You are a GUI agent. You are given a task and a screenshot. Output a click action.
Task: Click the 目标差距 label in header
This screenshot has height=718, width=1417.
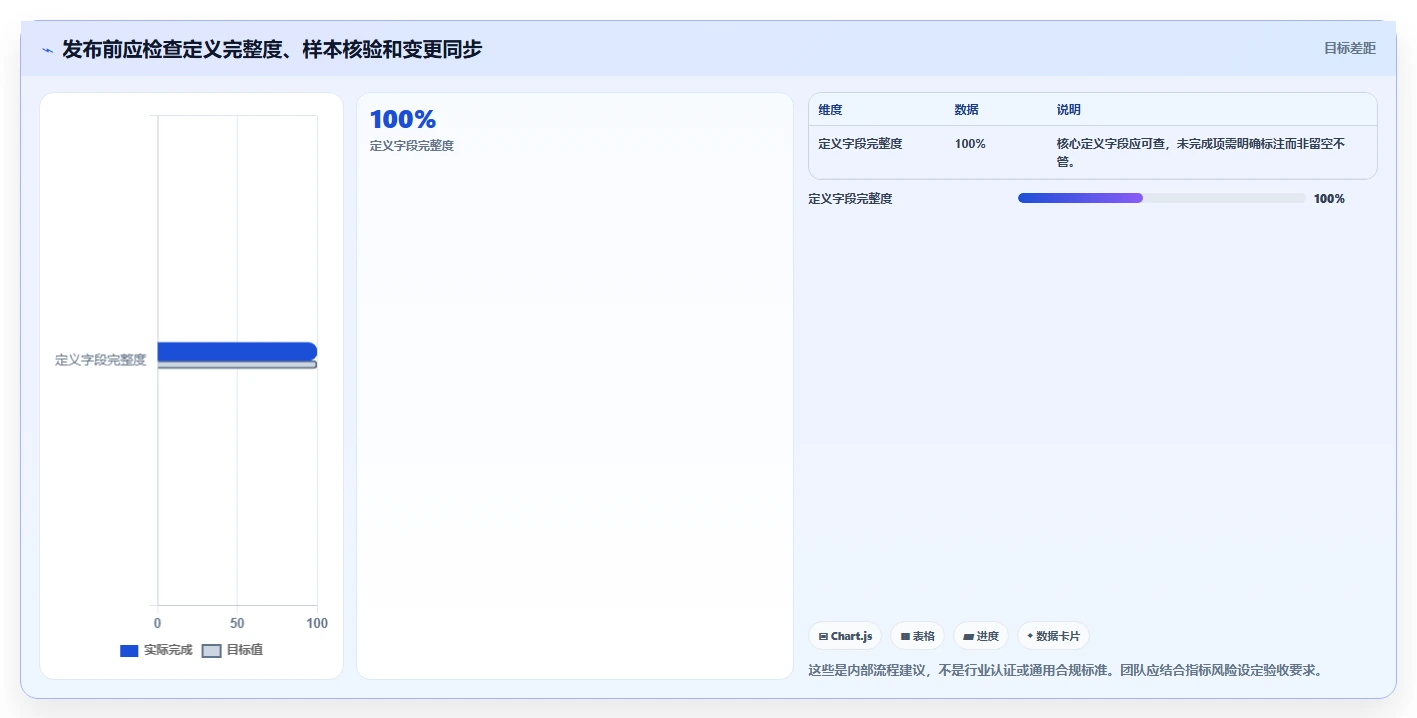(x=1350, y=48)
